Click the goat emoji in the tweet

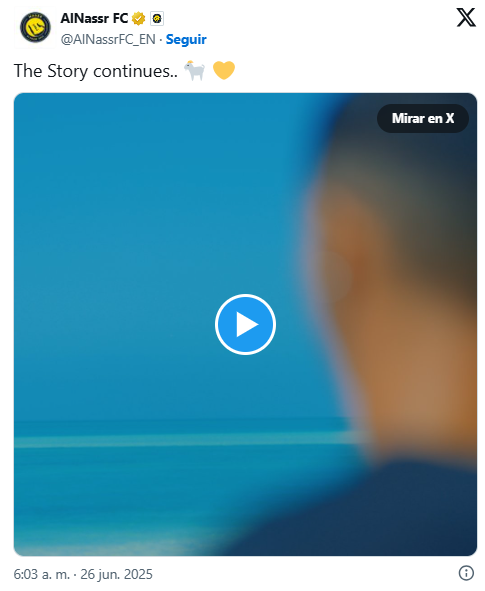(195, 70)
